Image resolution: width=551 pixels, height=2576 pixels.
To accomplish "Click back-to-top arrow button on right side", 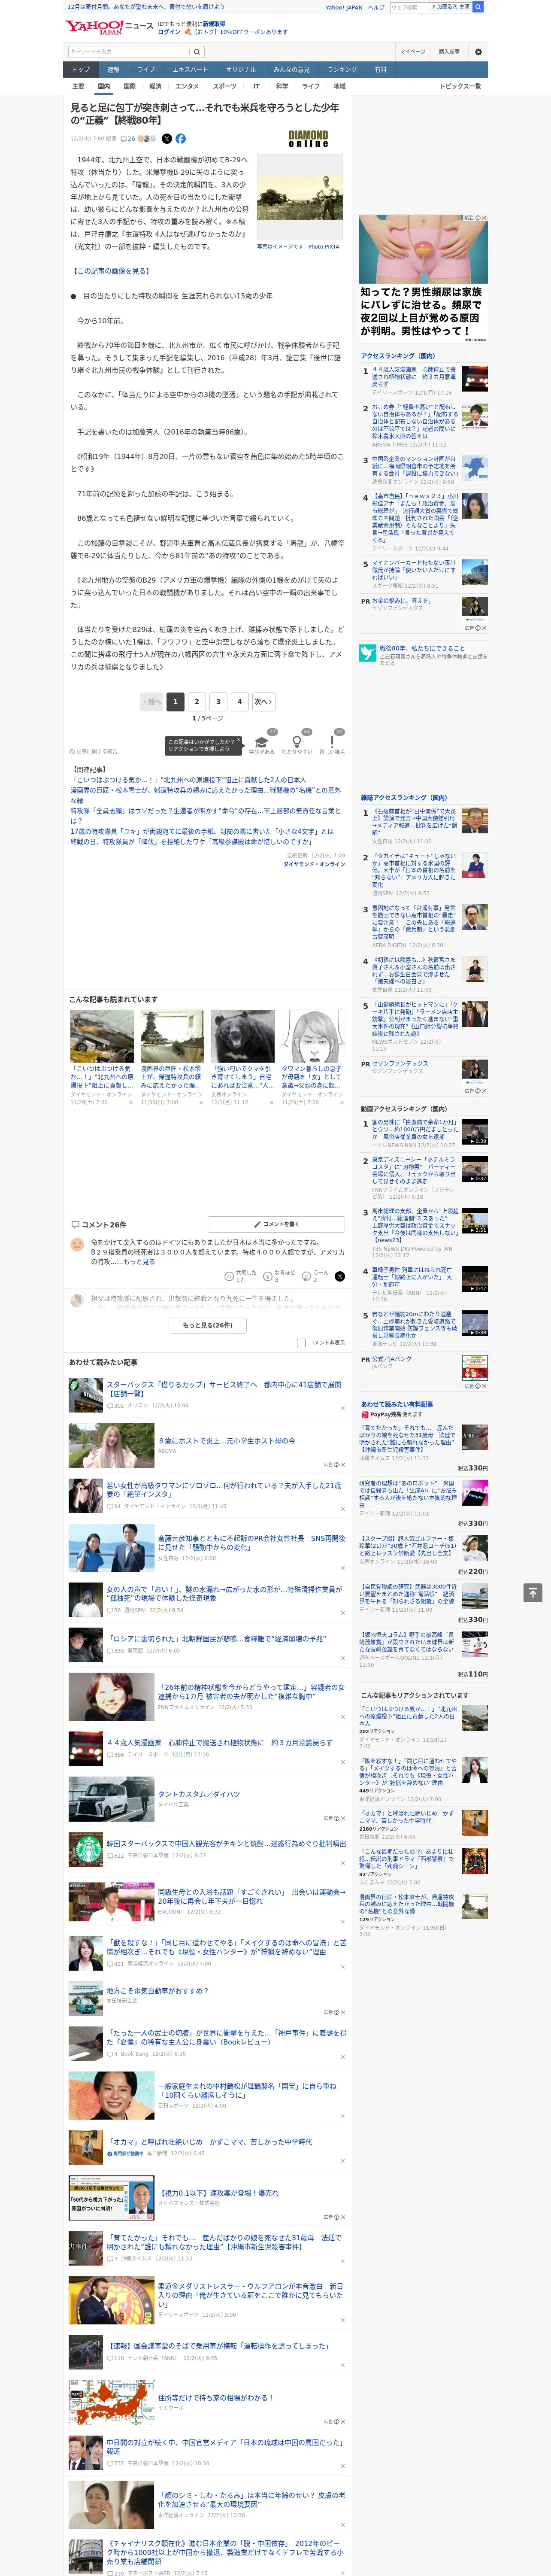I will (533, 1592).
